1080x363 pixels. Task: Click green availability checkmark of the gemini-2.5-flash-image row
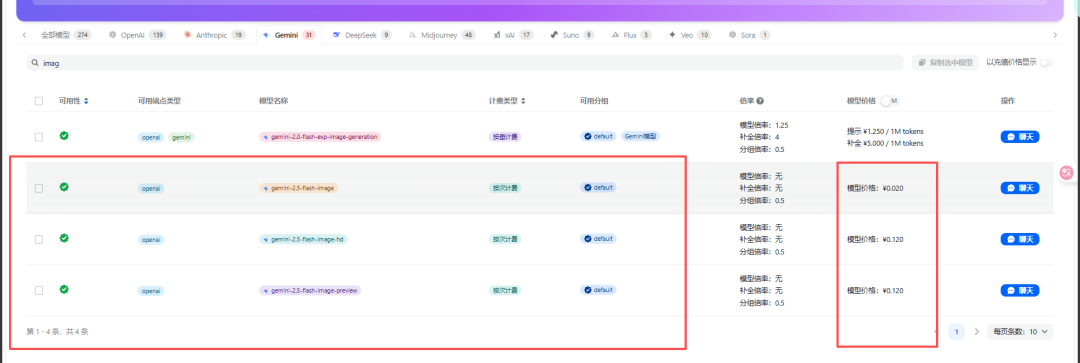pos(64,187)
